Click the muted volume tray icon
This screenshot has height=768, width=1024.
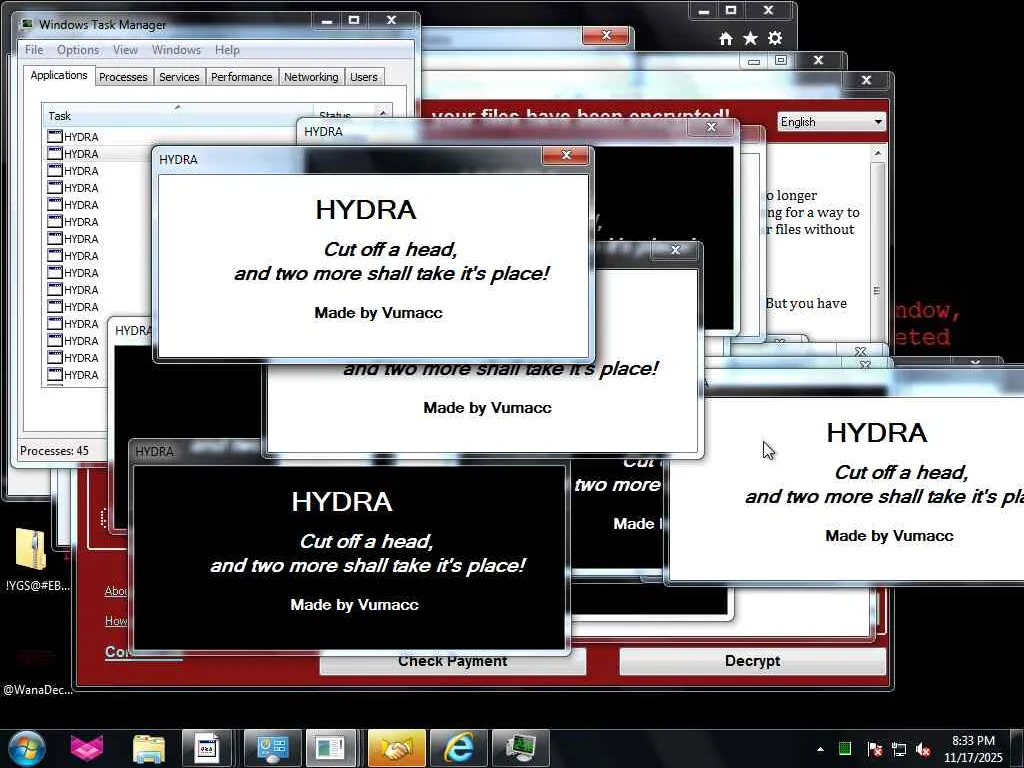tap(923, 749)
